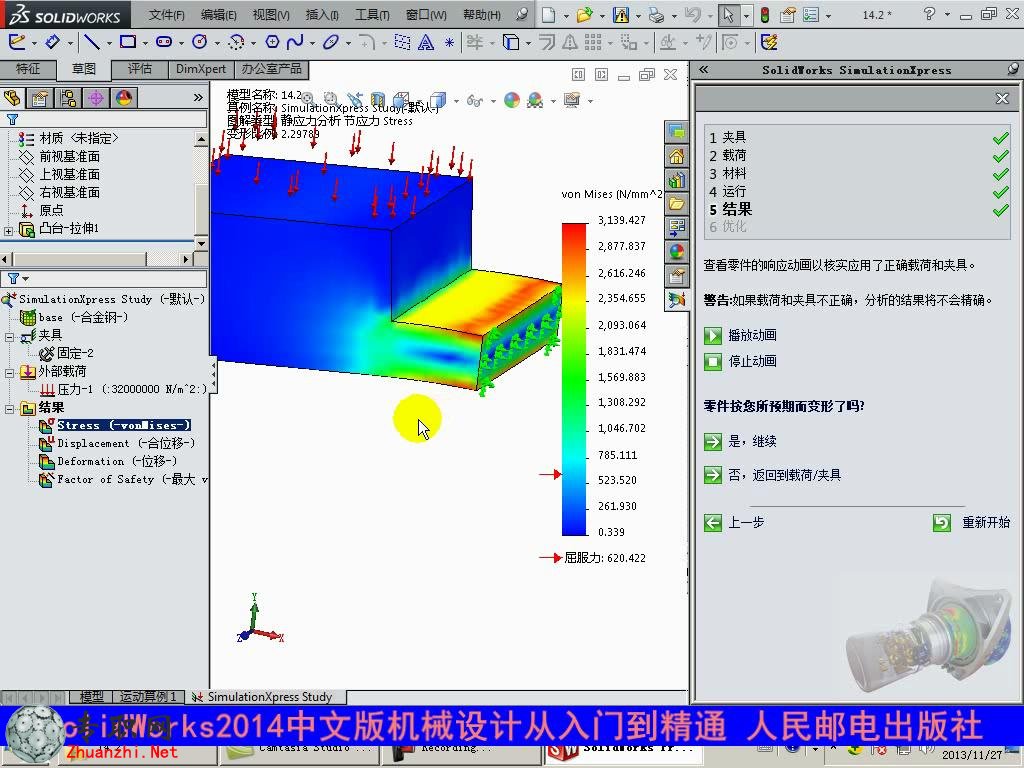1024x768 pixels.
Task: Select the Circle sketch tool
Action: [199, 43]
